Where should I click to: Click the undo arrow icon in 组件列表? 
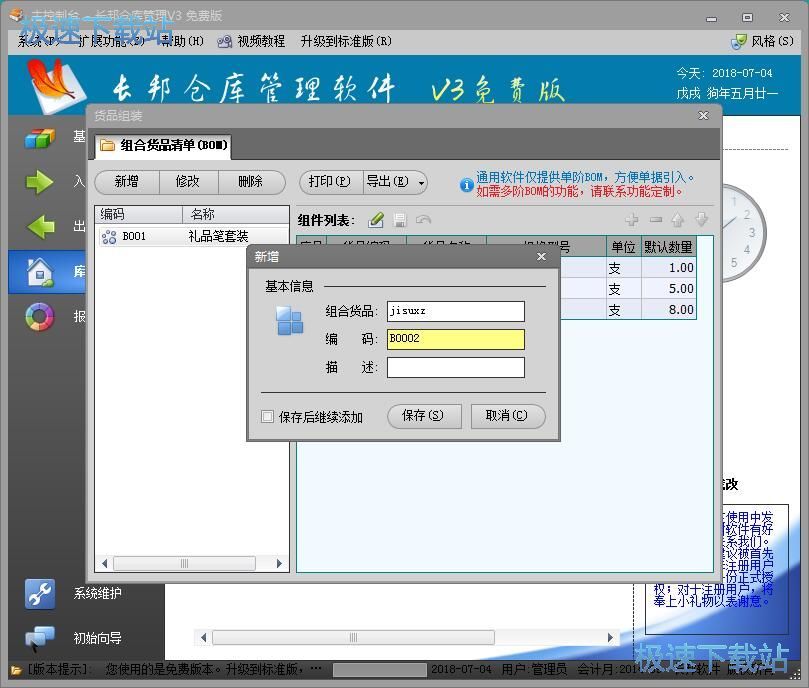click(x=423, y=220)
